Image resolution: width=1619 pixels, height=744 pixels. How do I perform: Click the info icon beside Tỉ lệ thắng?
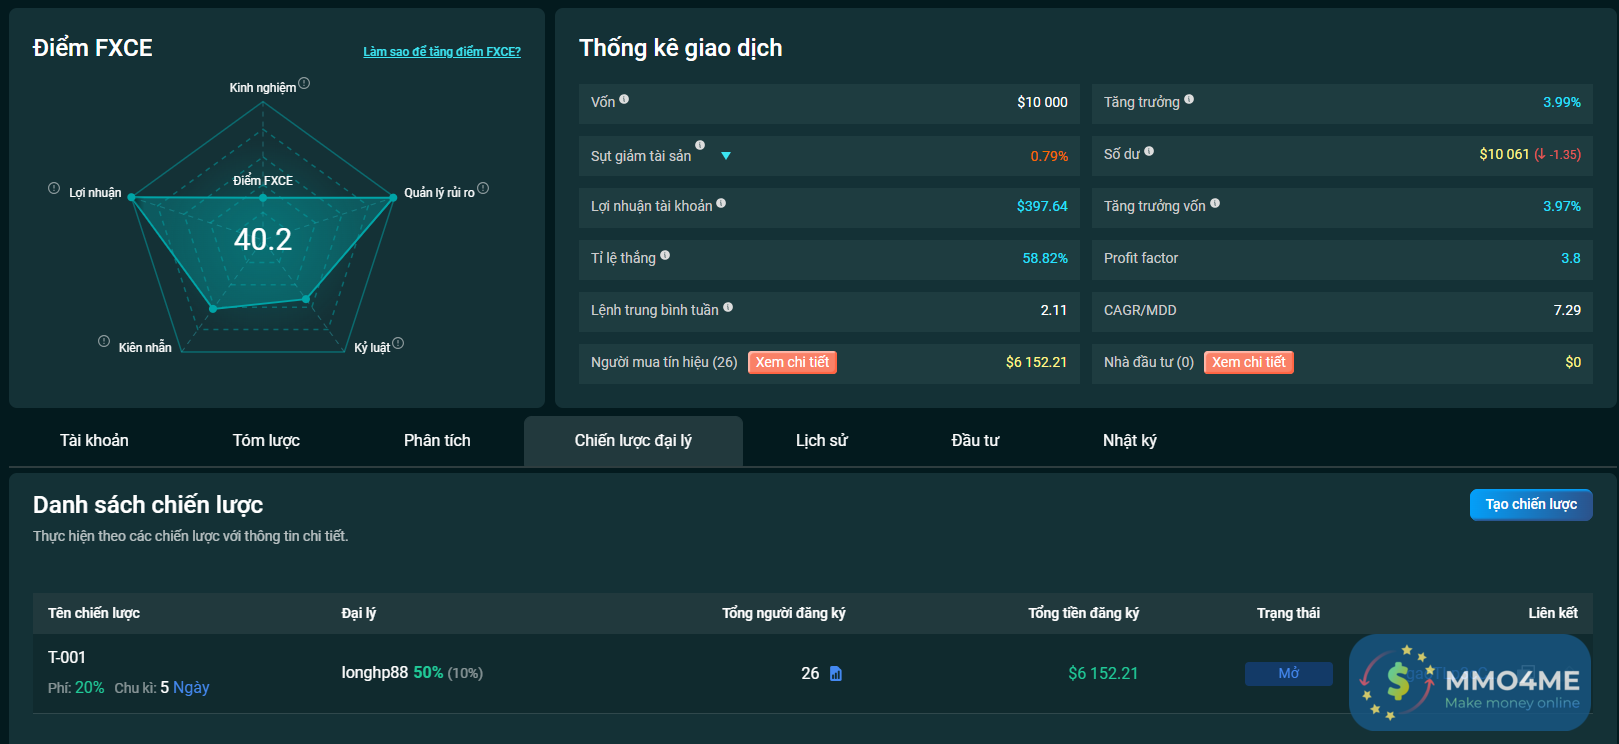665,255
